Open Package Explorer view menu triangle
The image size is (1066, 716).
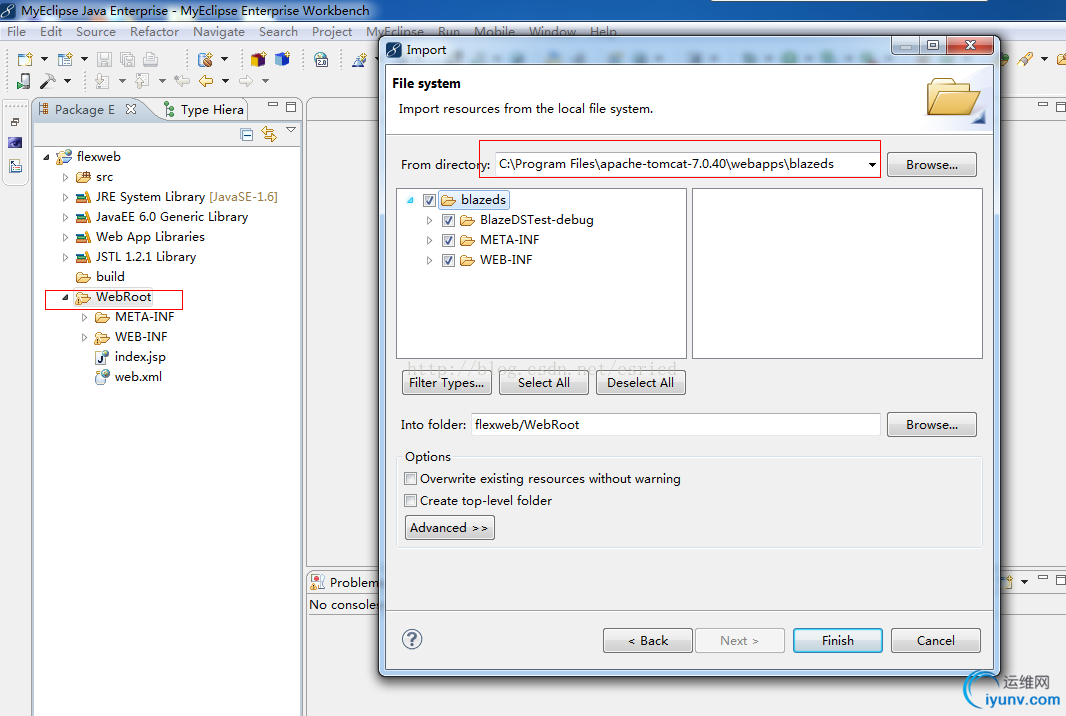click(x=291, y=129)
